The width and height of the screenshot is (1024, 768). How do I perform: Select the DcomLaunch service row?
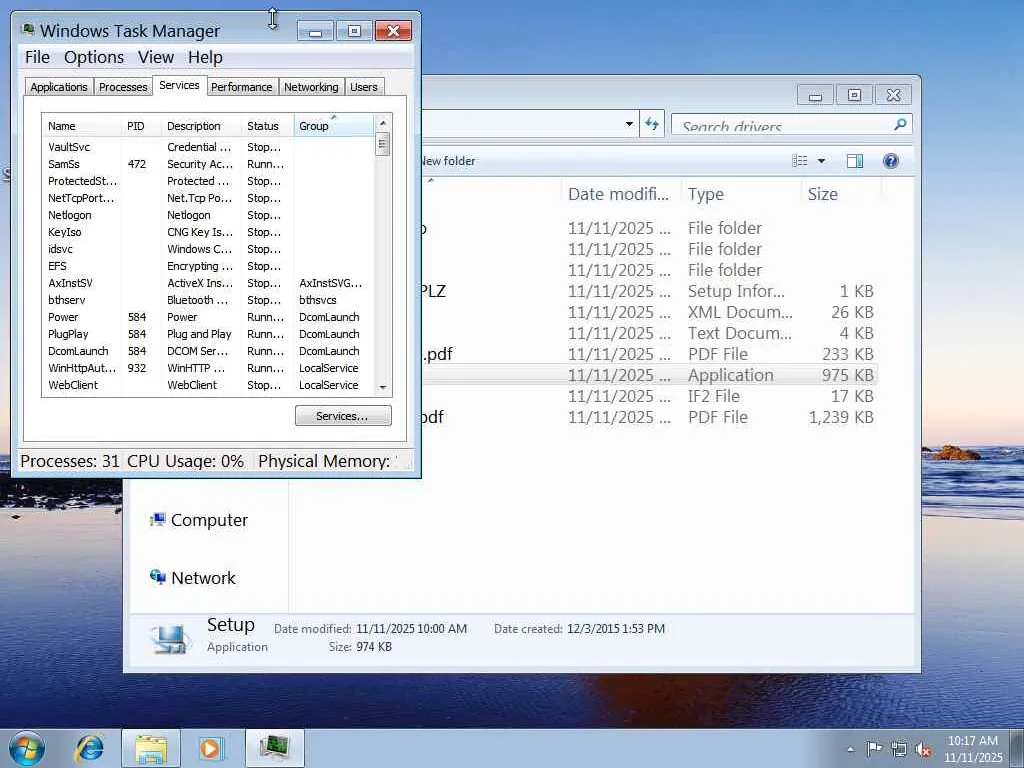tap(208, 351)
